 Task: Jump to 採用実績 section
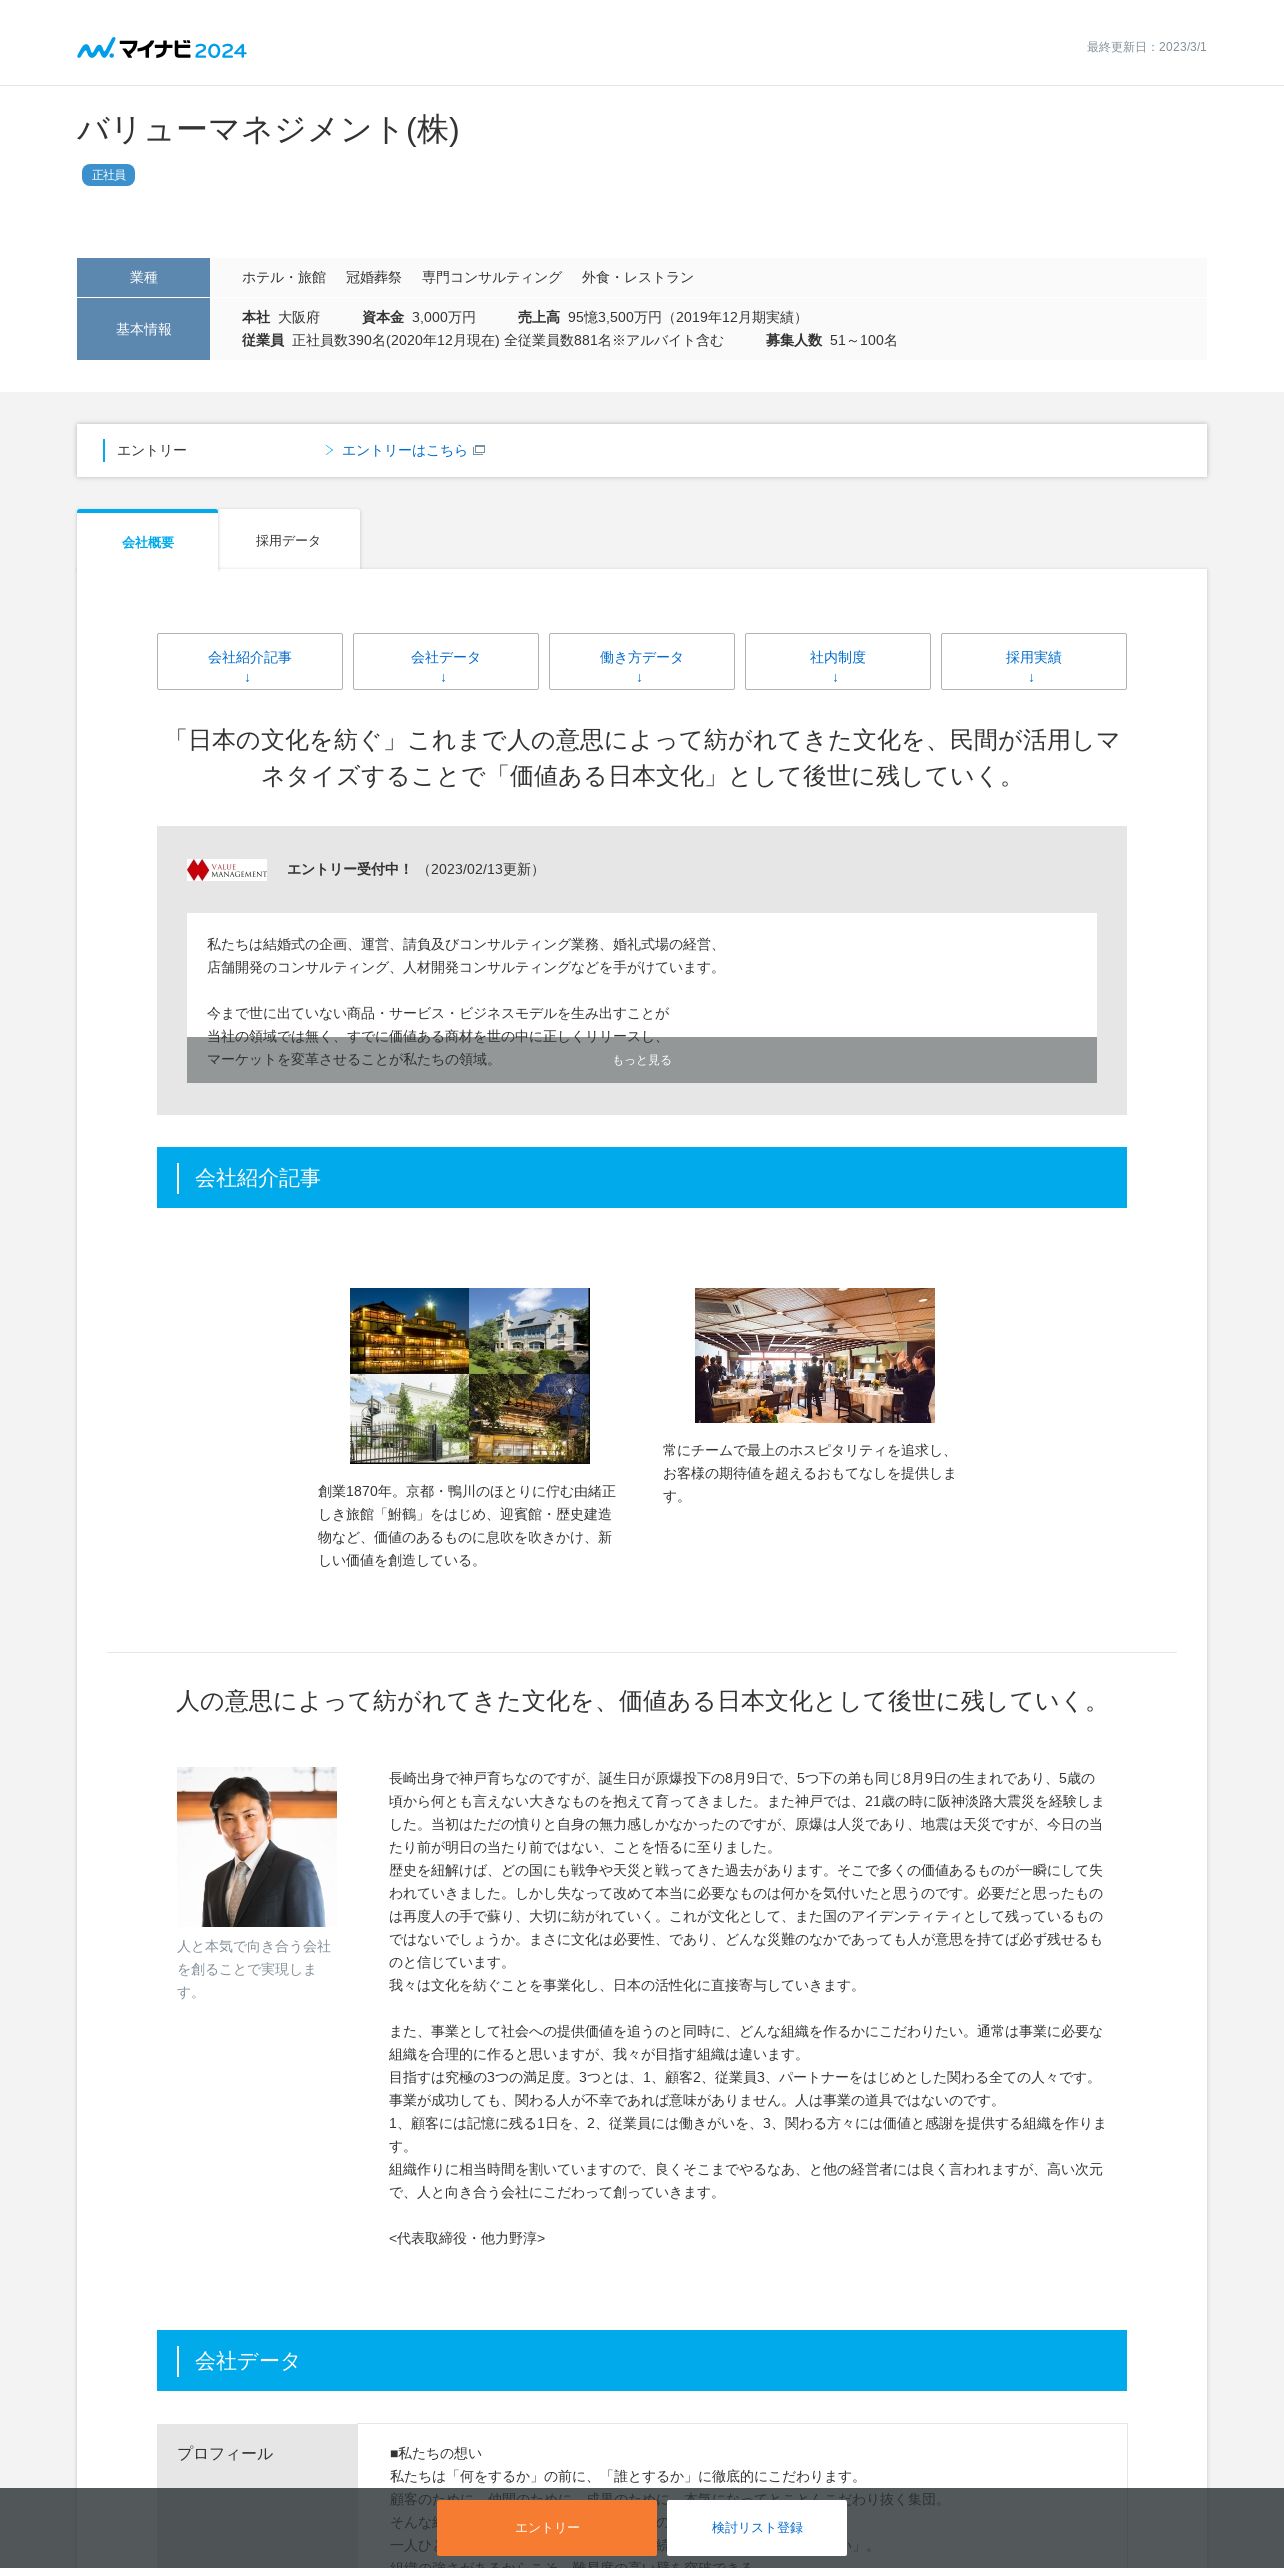[x=1034, y=661]
